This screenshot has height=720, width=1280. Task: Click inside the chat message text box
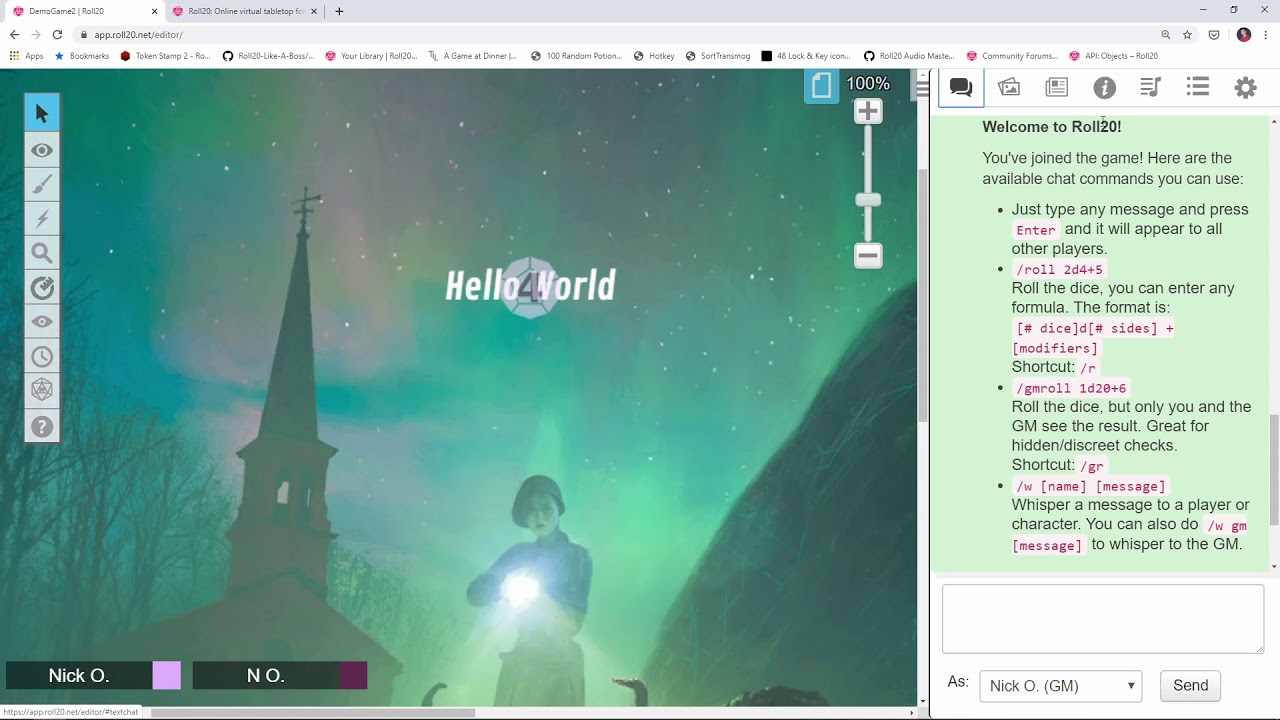1103,619
